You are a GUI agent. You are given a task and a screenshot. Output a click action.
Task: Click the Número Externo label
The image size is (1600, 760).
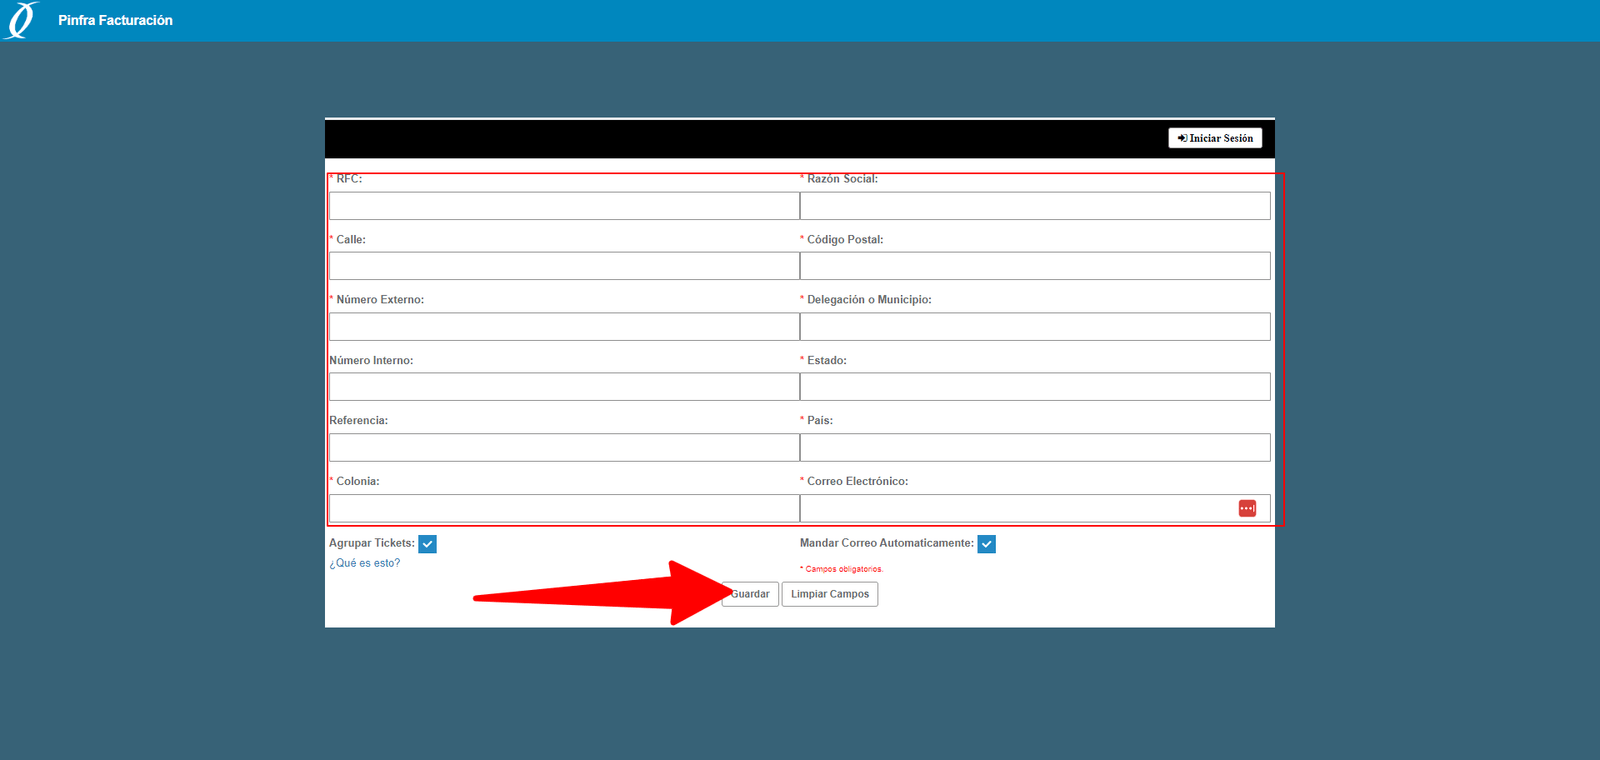(380, 300)
